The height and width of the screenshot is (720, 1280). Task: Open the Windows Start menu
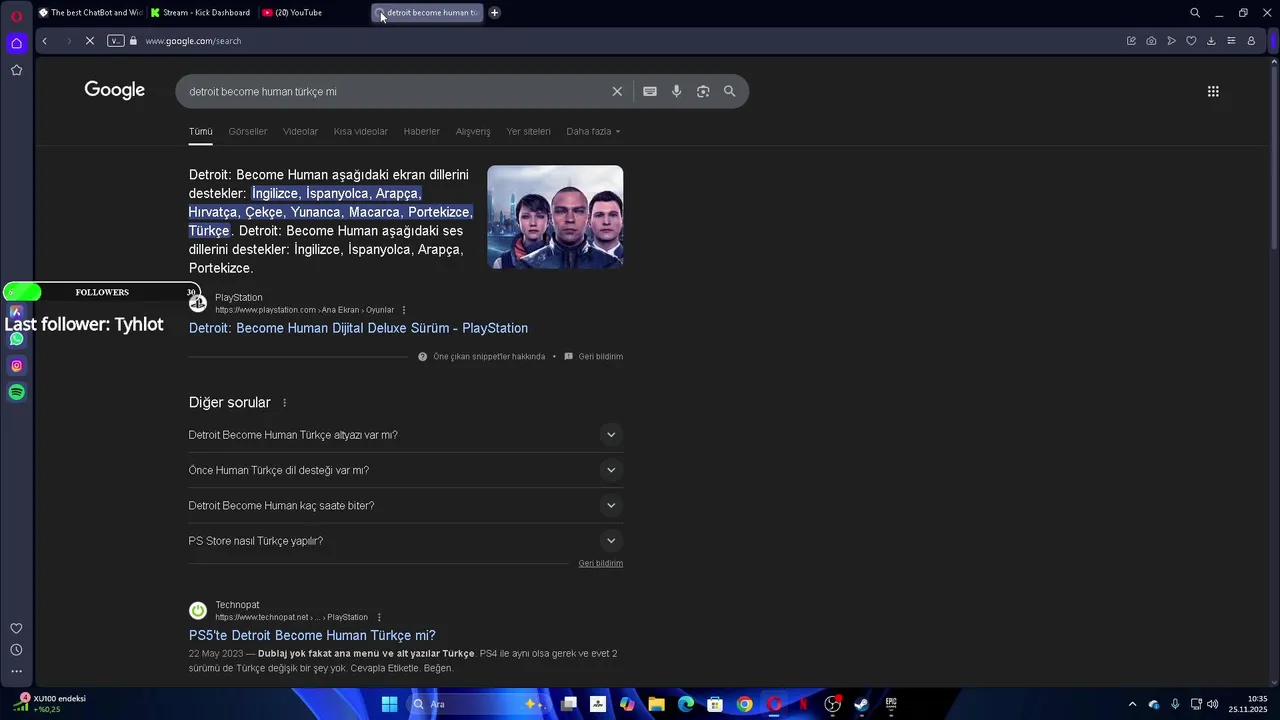(x=389, y=704)
